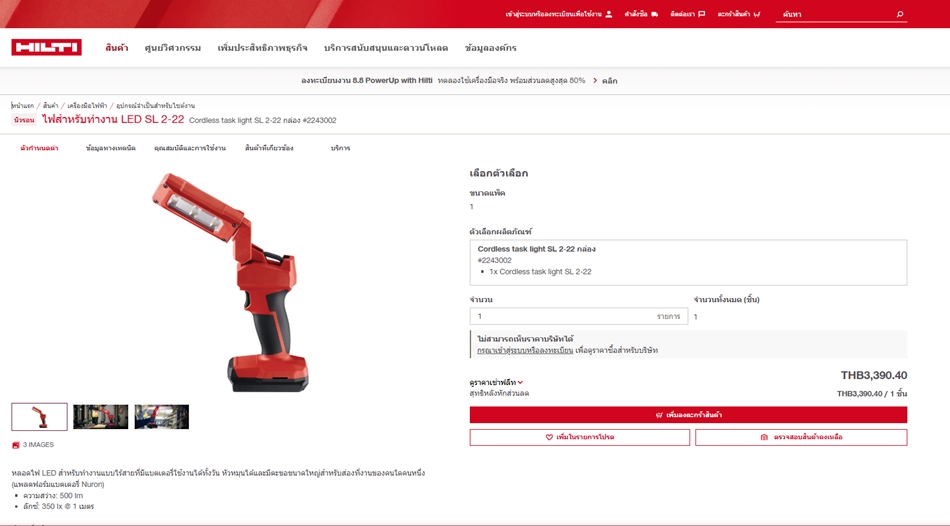Viewport: 950px width, 526px height.
Task: Click the '1x Cordless task light SL 2-22' bullet
Action: [x=540, y=272]
